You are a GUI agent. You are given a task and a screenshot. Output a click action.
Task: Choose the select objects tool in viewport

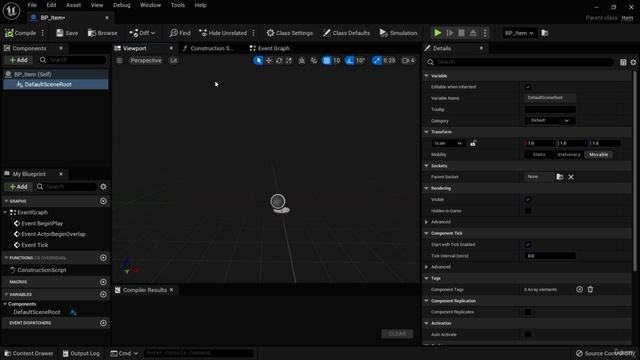point(258,60)
